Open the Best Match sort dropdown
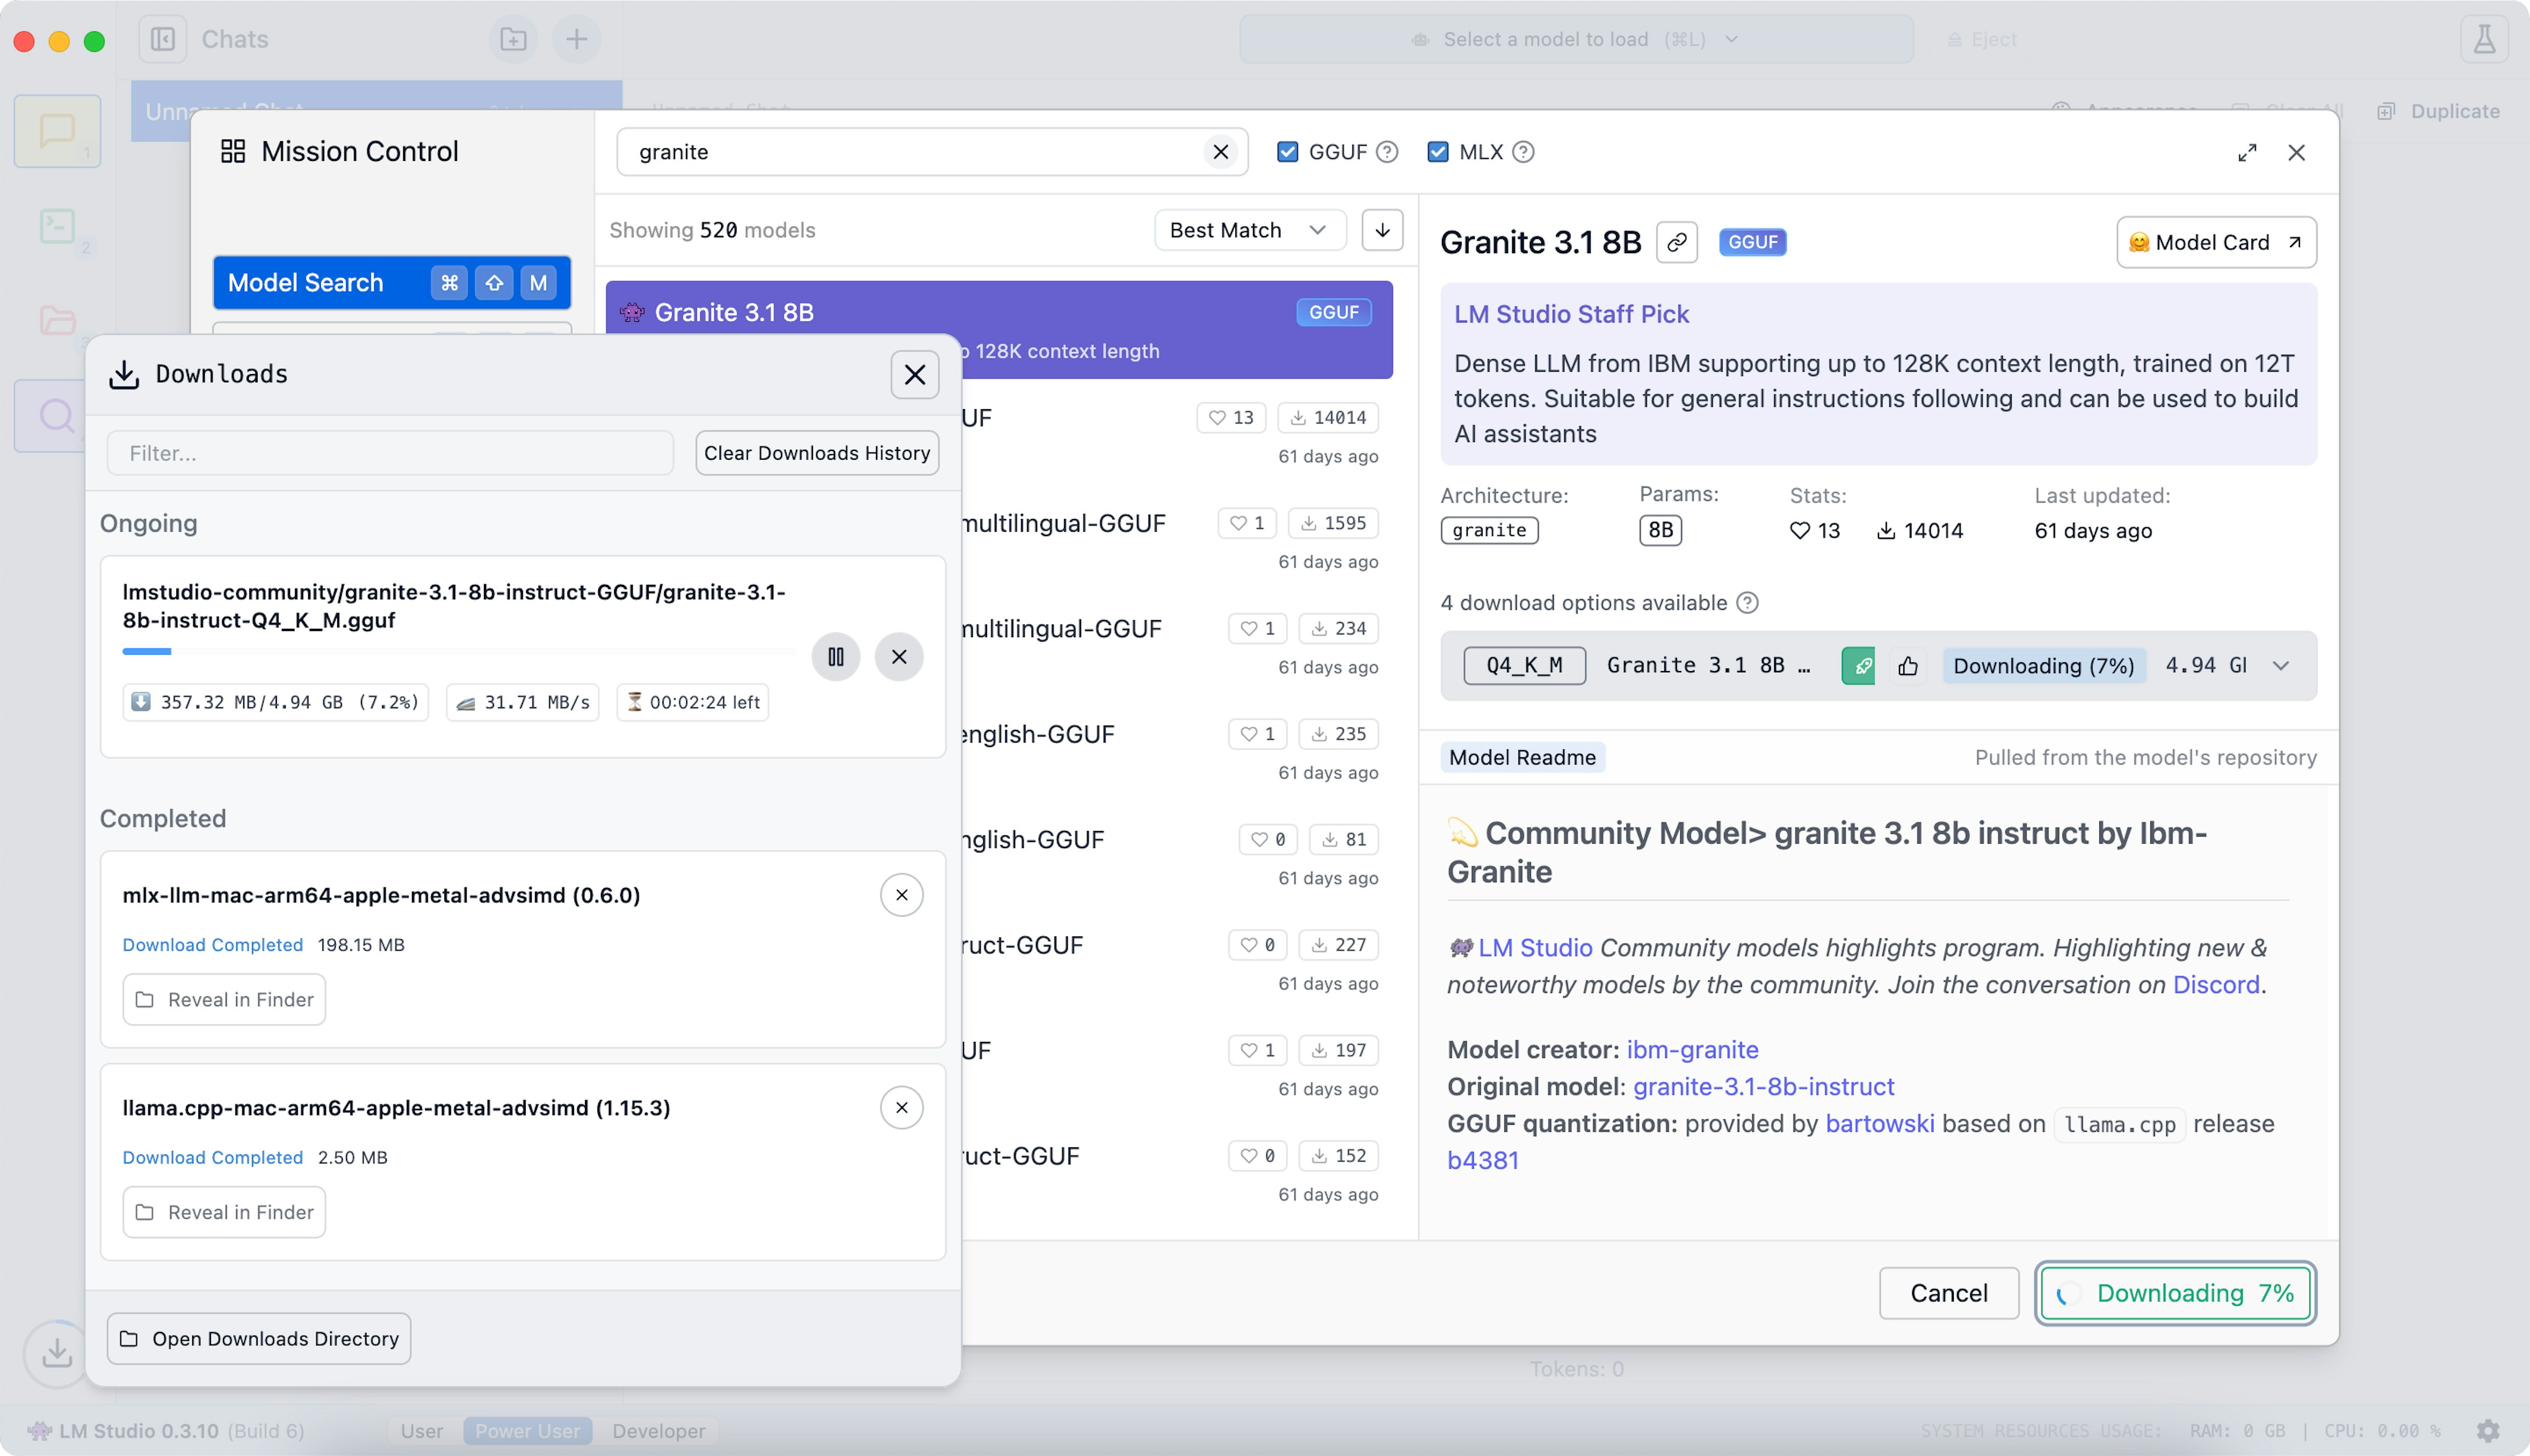 click(1248, 230)
